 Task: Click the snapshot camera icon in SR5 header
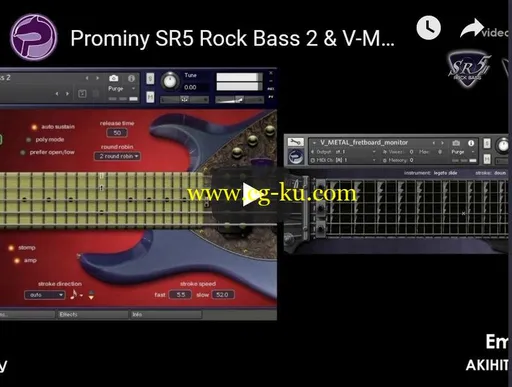click(x=114, y=78)
